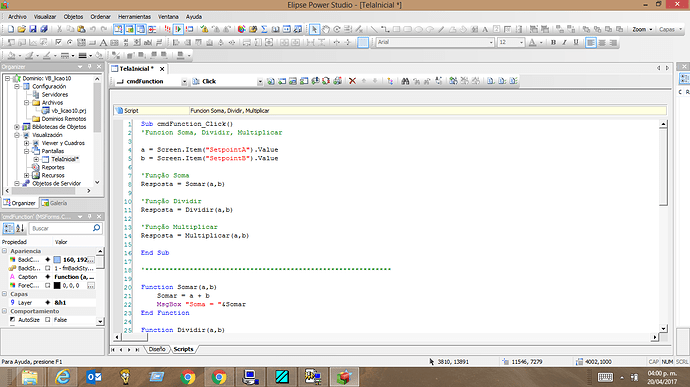Click the on-screen keyboard tray icon
The image size is (690, 387).
605,377
